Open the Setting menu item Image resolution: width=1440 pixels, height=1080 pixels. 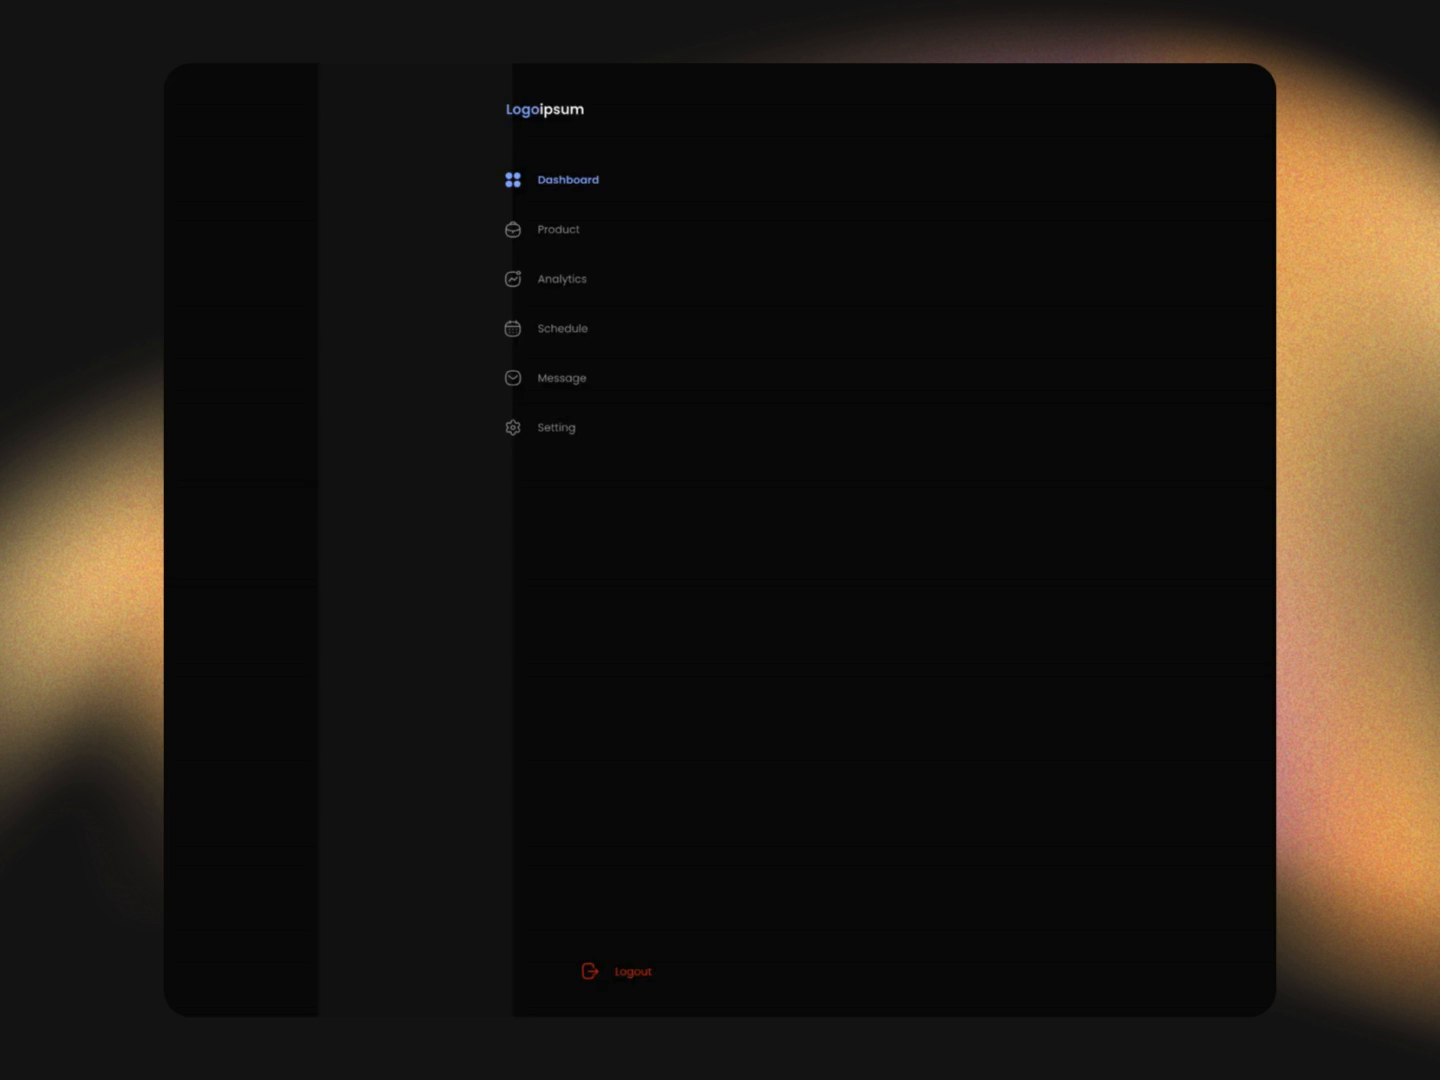point(556,427)
